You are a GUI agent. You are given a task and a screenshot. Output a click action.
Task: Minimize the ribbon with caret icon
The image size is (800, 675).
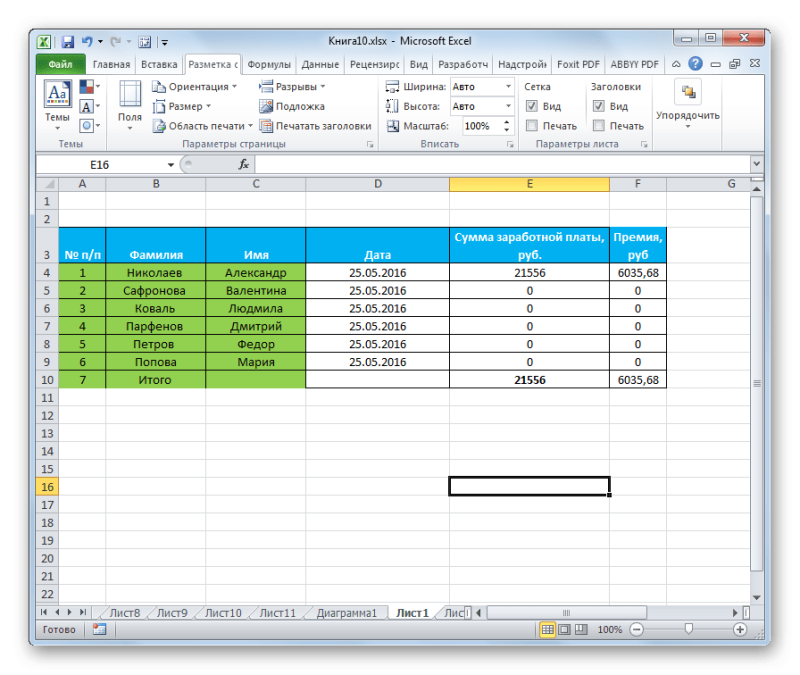coord(676,64)
